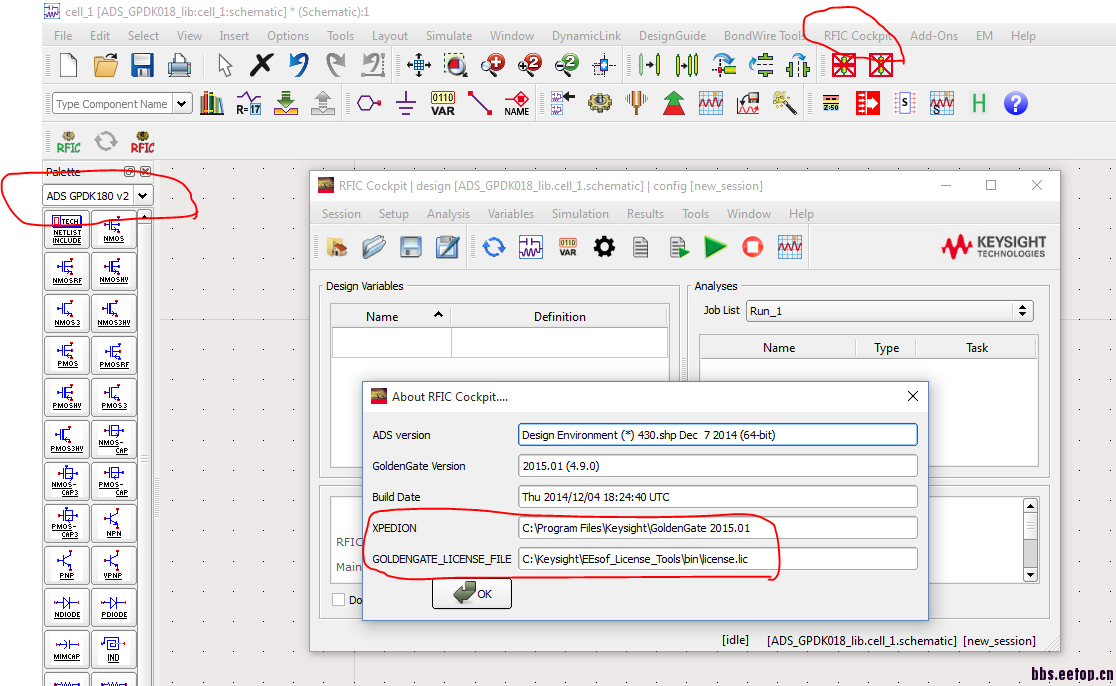This screenshot has width=1116, height=686.
Task: Click the GoldenGate Version field
Action: (x=717, y=466)
